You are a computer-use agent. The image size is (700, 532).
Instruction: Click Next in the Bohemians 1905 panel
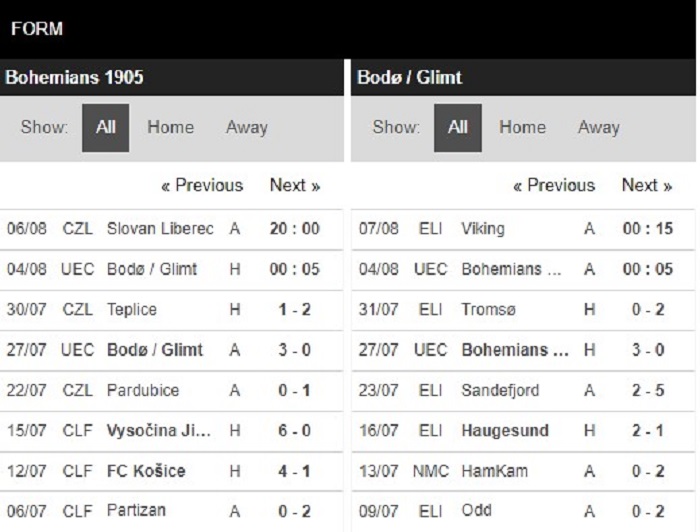295,185
